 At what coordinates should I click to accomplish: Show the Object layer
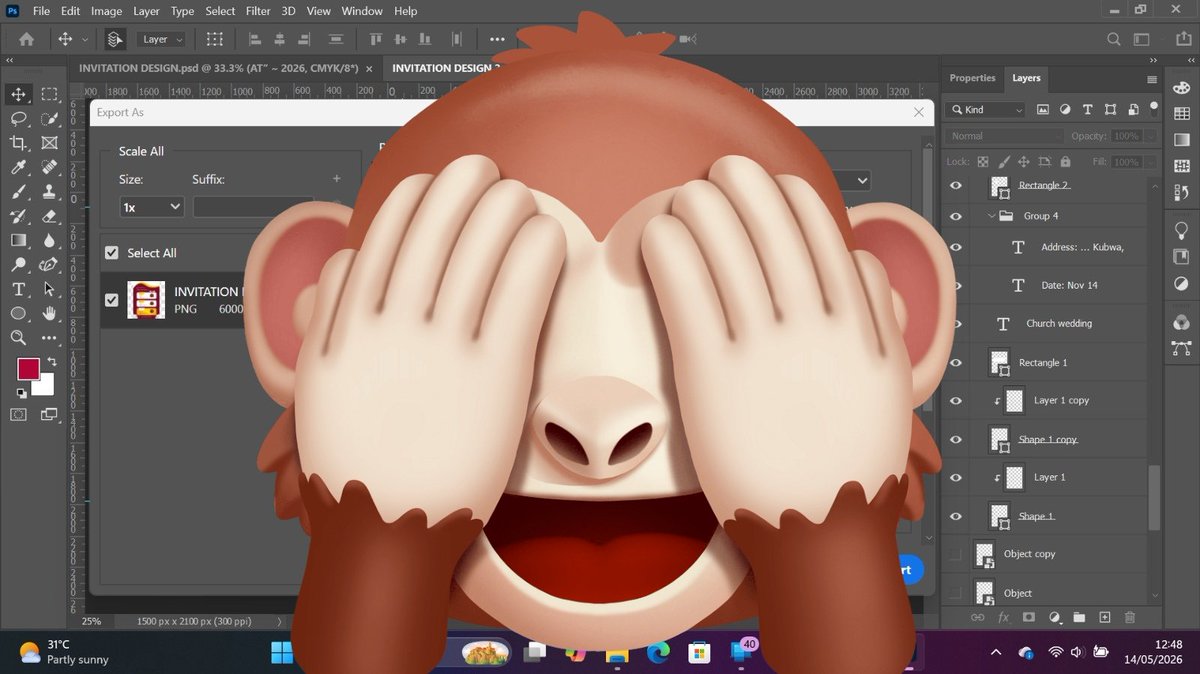coord(956,593)
